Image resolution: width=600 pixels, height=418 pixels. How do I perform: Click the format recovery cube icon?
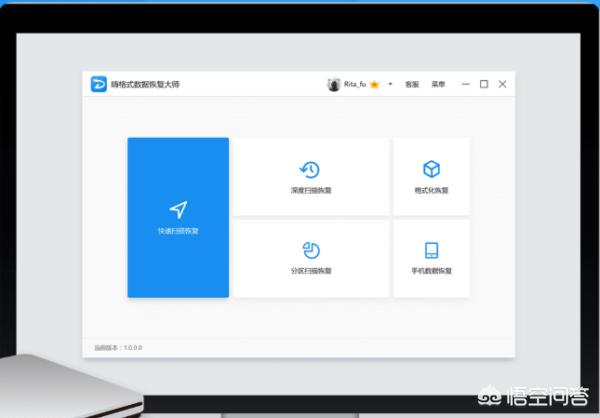pos(431,169)
